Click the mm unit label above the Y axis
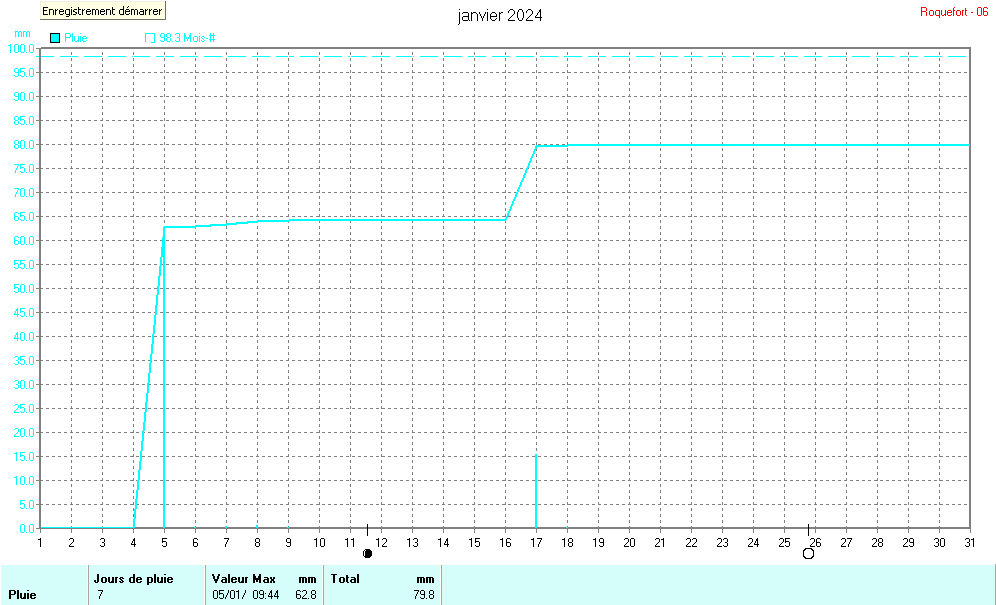Image resolution: width=996 pixels, height=605 pixels. point(22,34)
